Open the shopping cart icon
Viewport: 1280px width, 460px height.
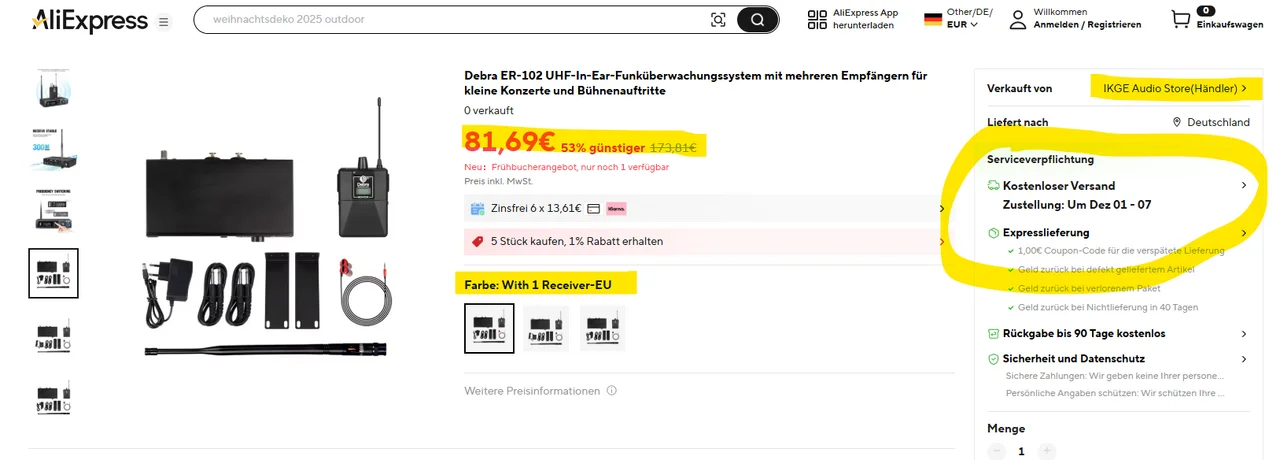pos(1181,19)
